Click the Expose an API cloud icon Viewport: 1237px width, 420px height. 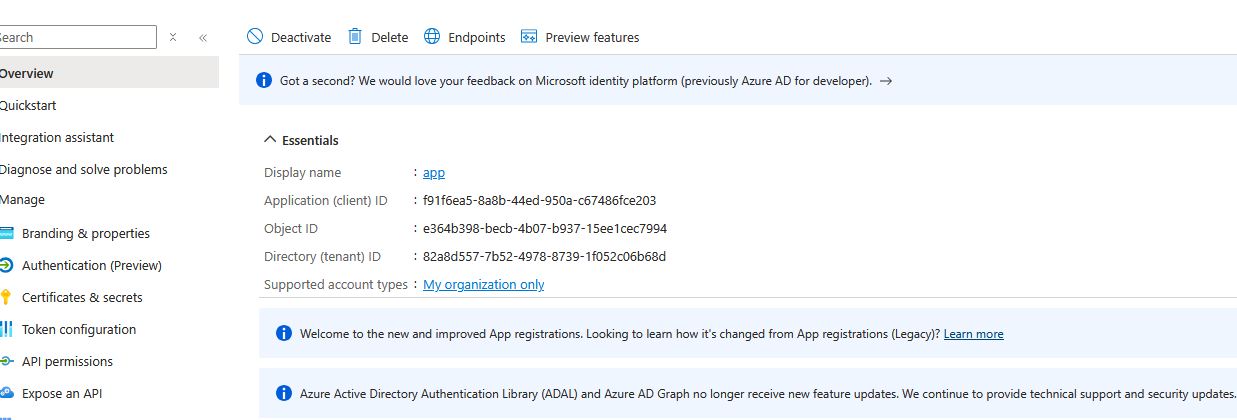coord(6,393)
